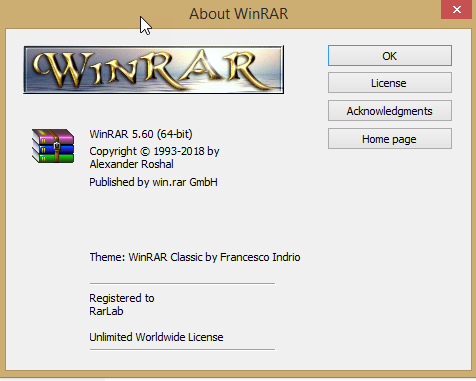Click the "Copyright © 1993-2018 by" line

click(154, 151)
